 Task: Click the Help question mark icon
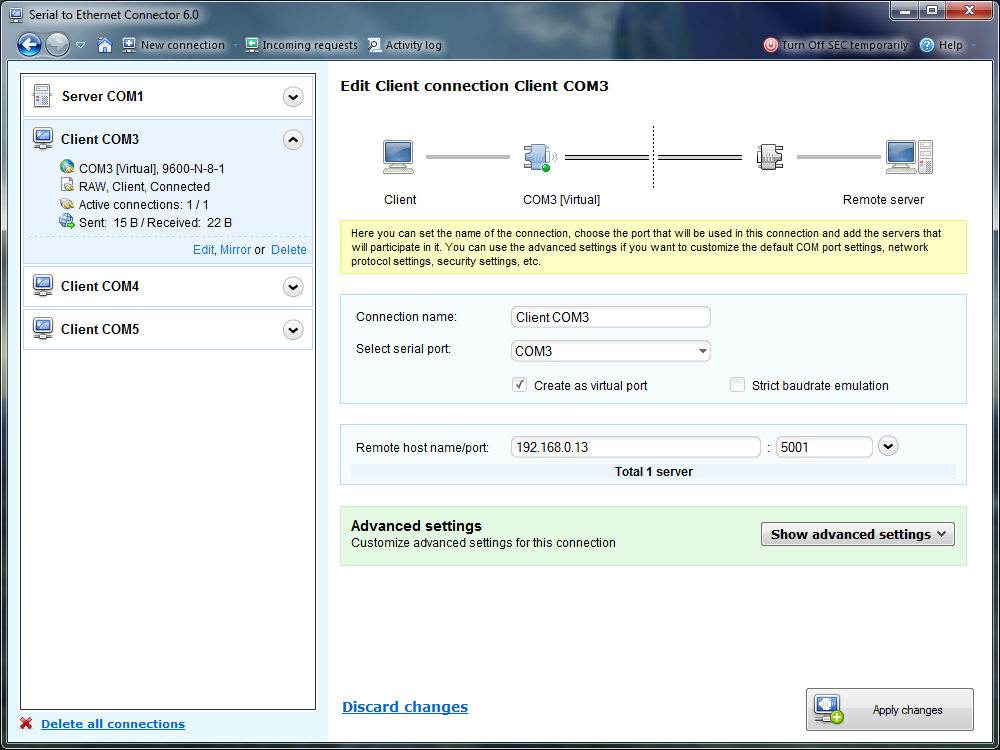(x=927, y=45)
